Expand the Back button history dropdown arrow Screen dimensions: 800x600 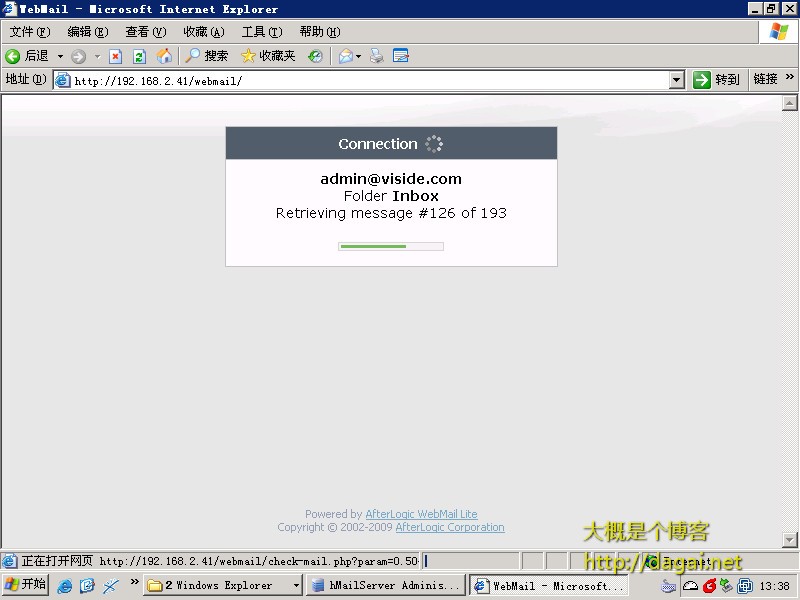click(x=60, y=57)
